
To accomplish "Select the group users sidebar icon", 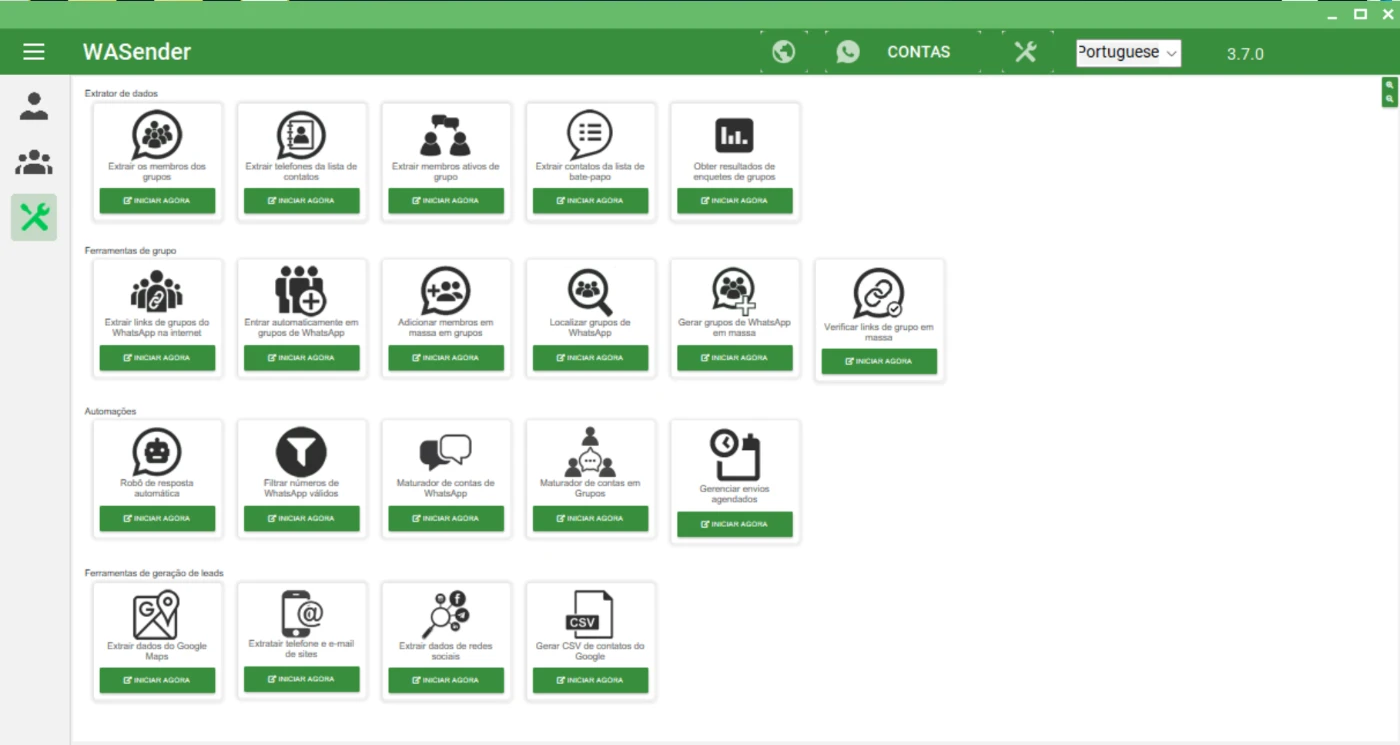I will pyautogui.click(x=34, y=162).
